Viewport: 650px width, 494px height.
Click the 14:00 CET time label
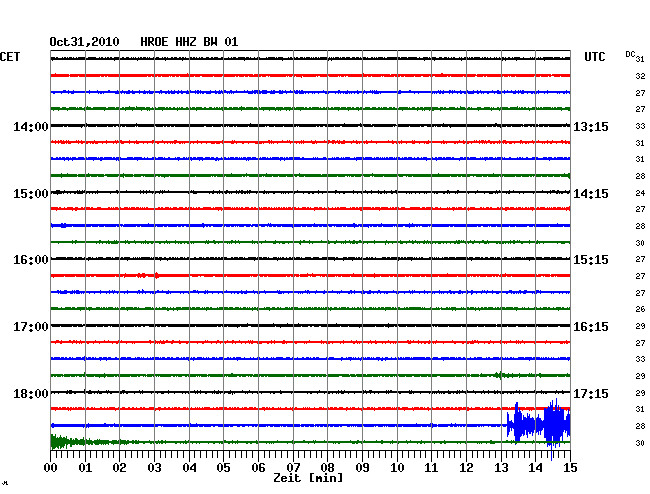point(31,126)
